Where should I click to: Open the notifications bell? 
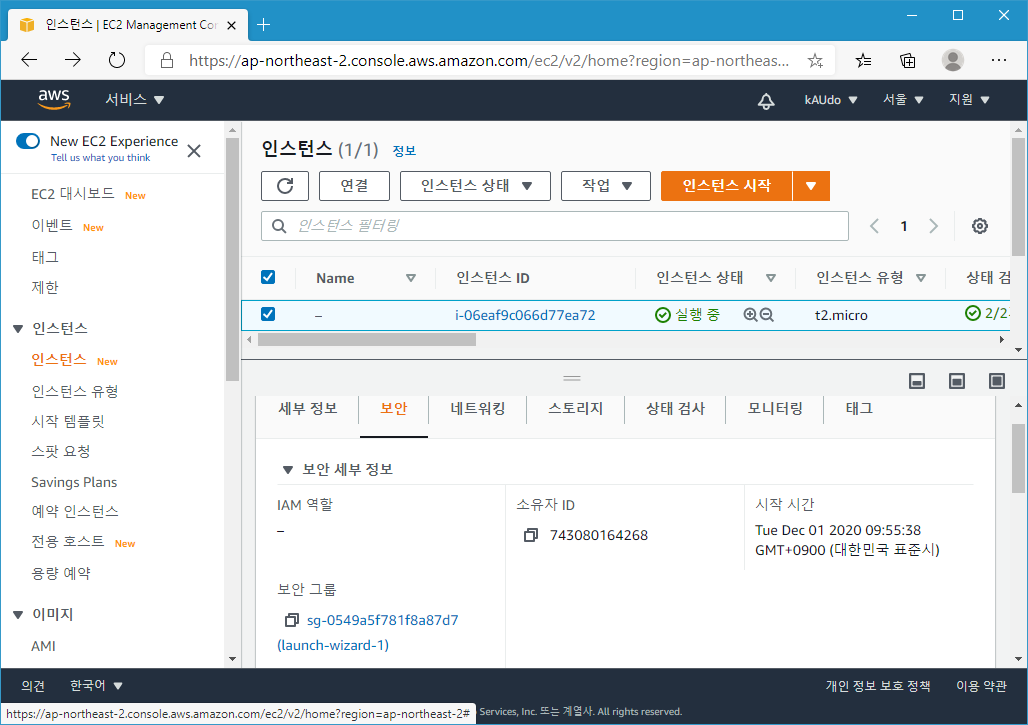766,100
